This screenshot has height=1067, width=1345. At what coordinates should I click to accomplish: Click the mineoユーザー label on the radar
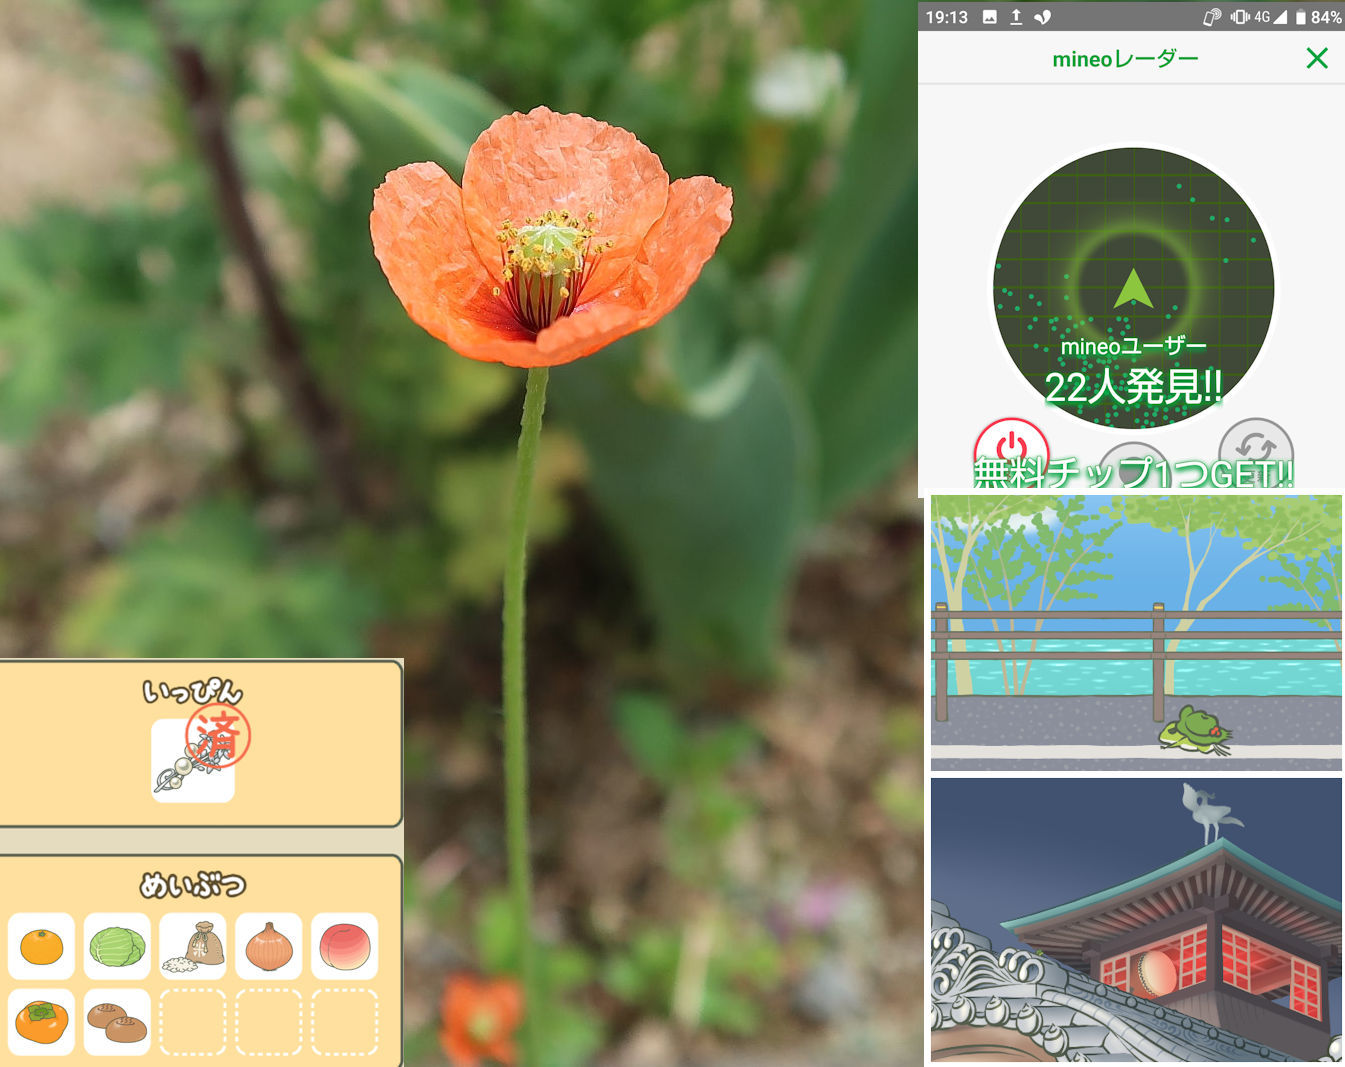point(1133,346)
